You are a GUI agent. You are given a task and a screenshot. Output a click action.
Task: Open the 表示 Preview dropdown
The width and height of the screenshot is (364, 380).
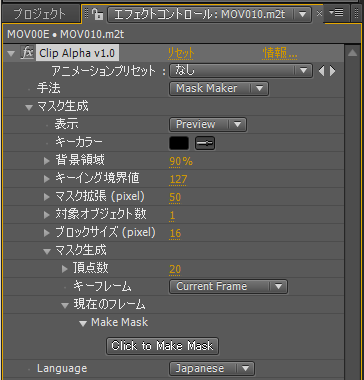coord(208,125)
